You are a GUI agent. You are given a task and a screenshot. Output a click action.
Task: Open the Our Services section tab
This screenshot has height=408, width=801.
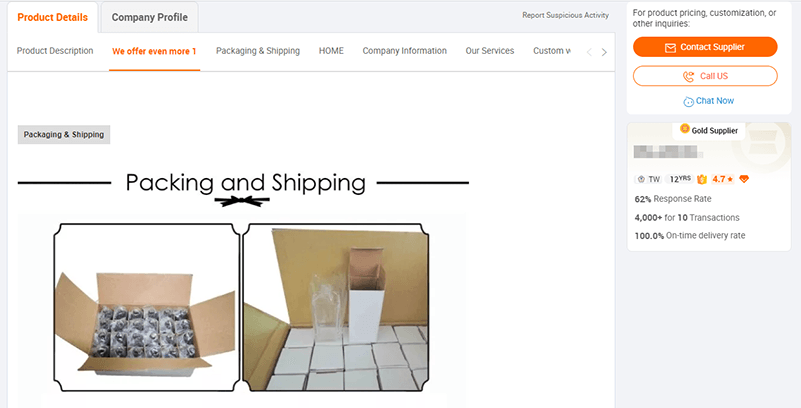pyautogui.click(x=490, y=51)
